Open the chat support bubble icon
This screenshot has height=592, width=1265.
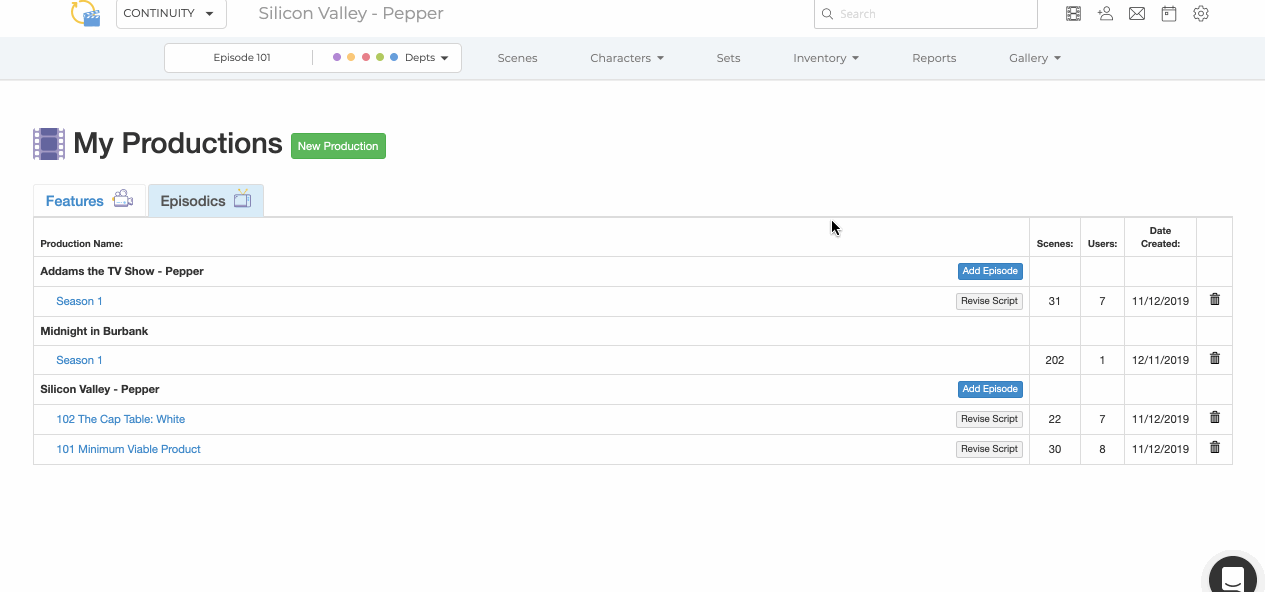[1232, 576]
